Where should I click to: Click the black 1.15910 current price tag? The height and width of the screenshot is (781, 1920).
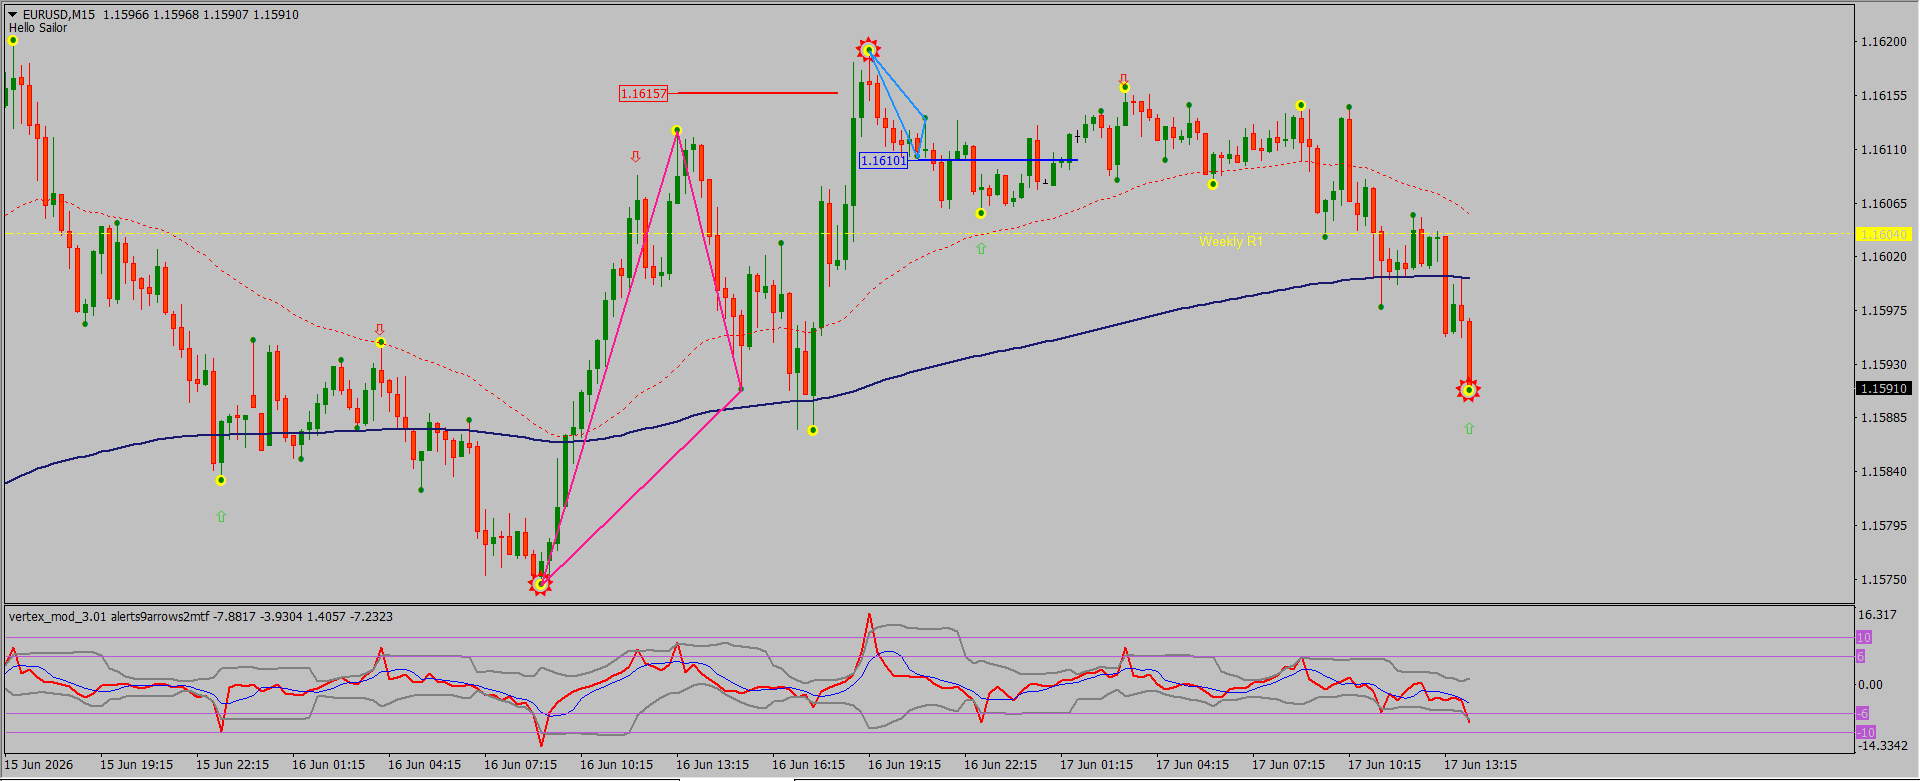click(x=1883, y=388)
